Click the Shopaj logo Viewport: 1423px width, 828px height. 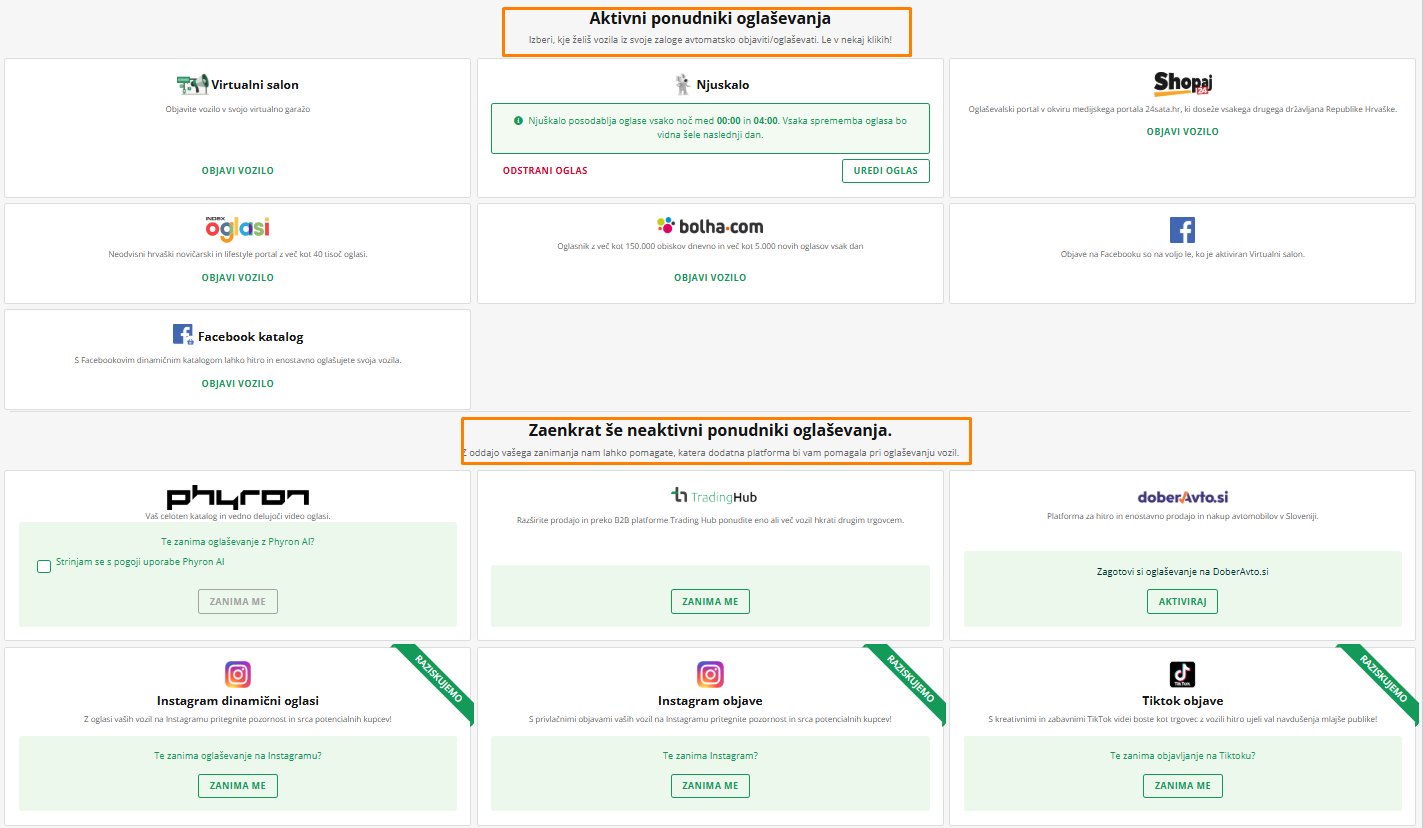1182,83
